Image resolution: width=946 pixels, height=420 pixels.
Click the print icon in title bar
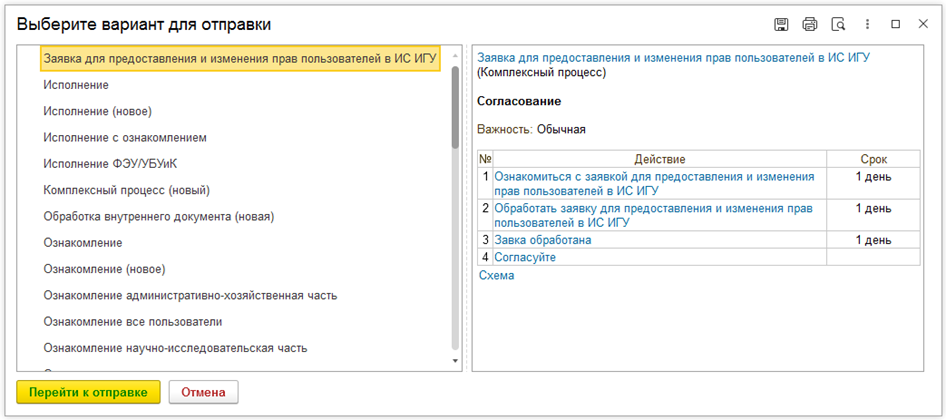point(809,24)
